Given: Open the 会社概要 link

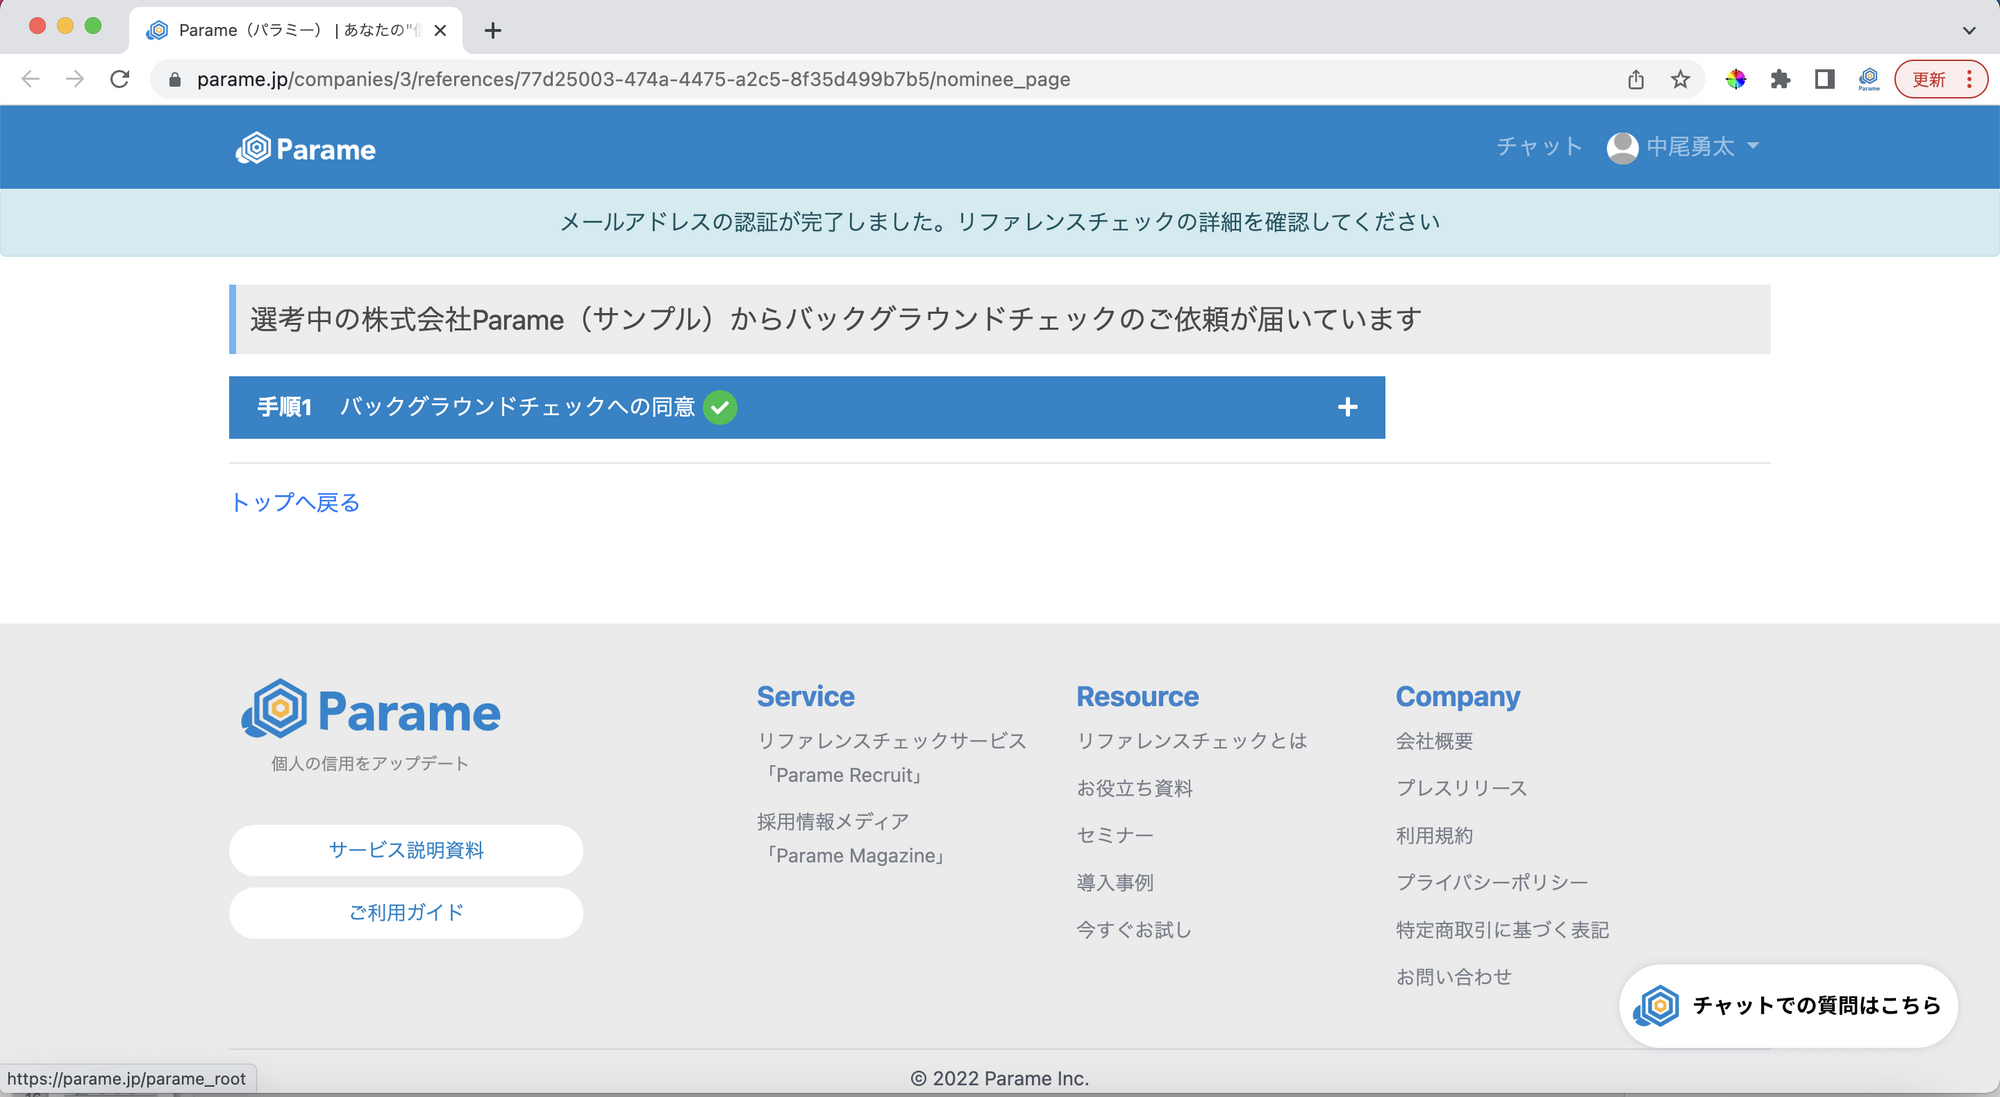Looking at the screenshot, I should [1434, 741].
